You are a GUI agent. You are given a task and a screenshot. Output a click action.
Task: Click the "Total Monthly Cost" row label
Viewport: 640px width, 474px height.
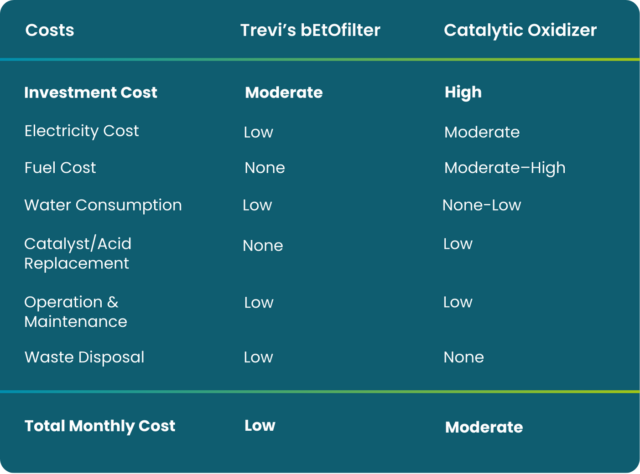(x=100, y=426)
